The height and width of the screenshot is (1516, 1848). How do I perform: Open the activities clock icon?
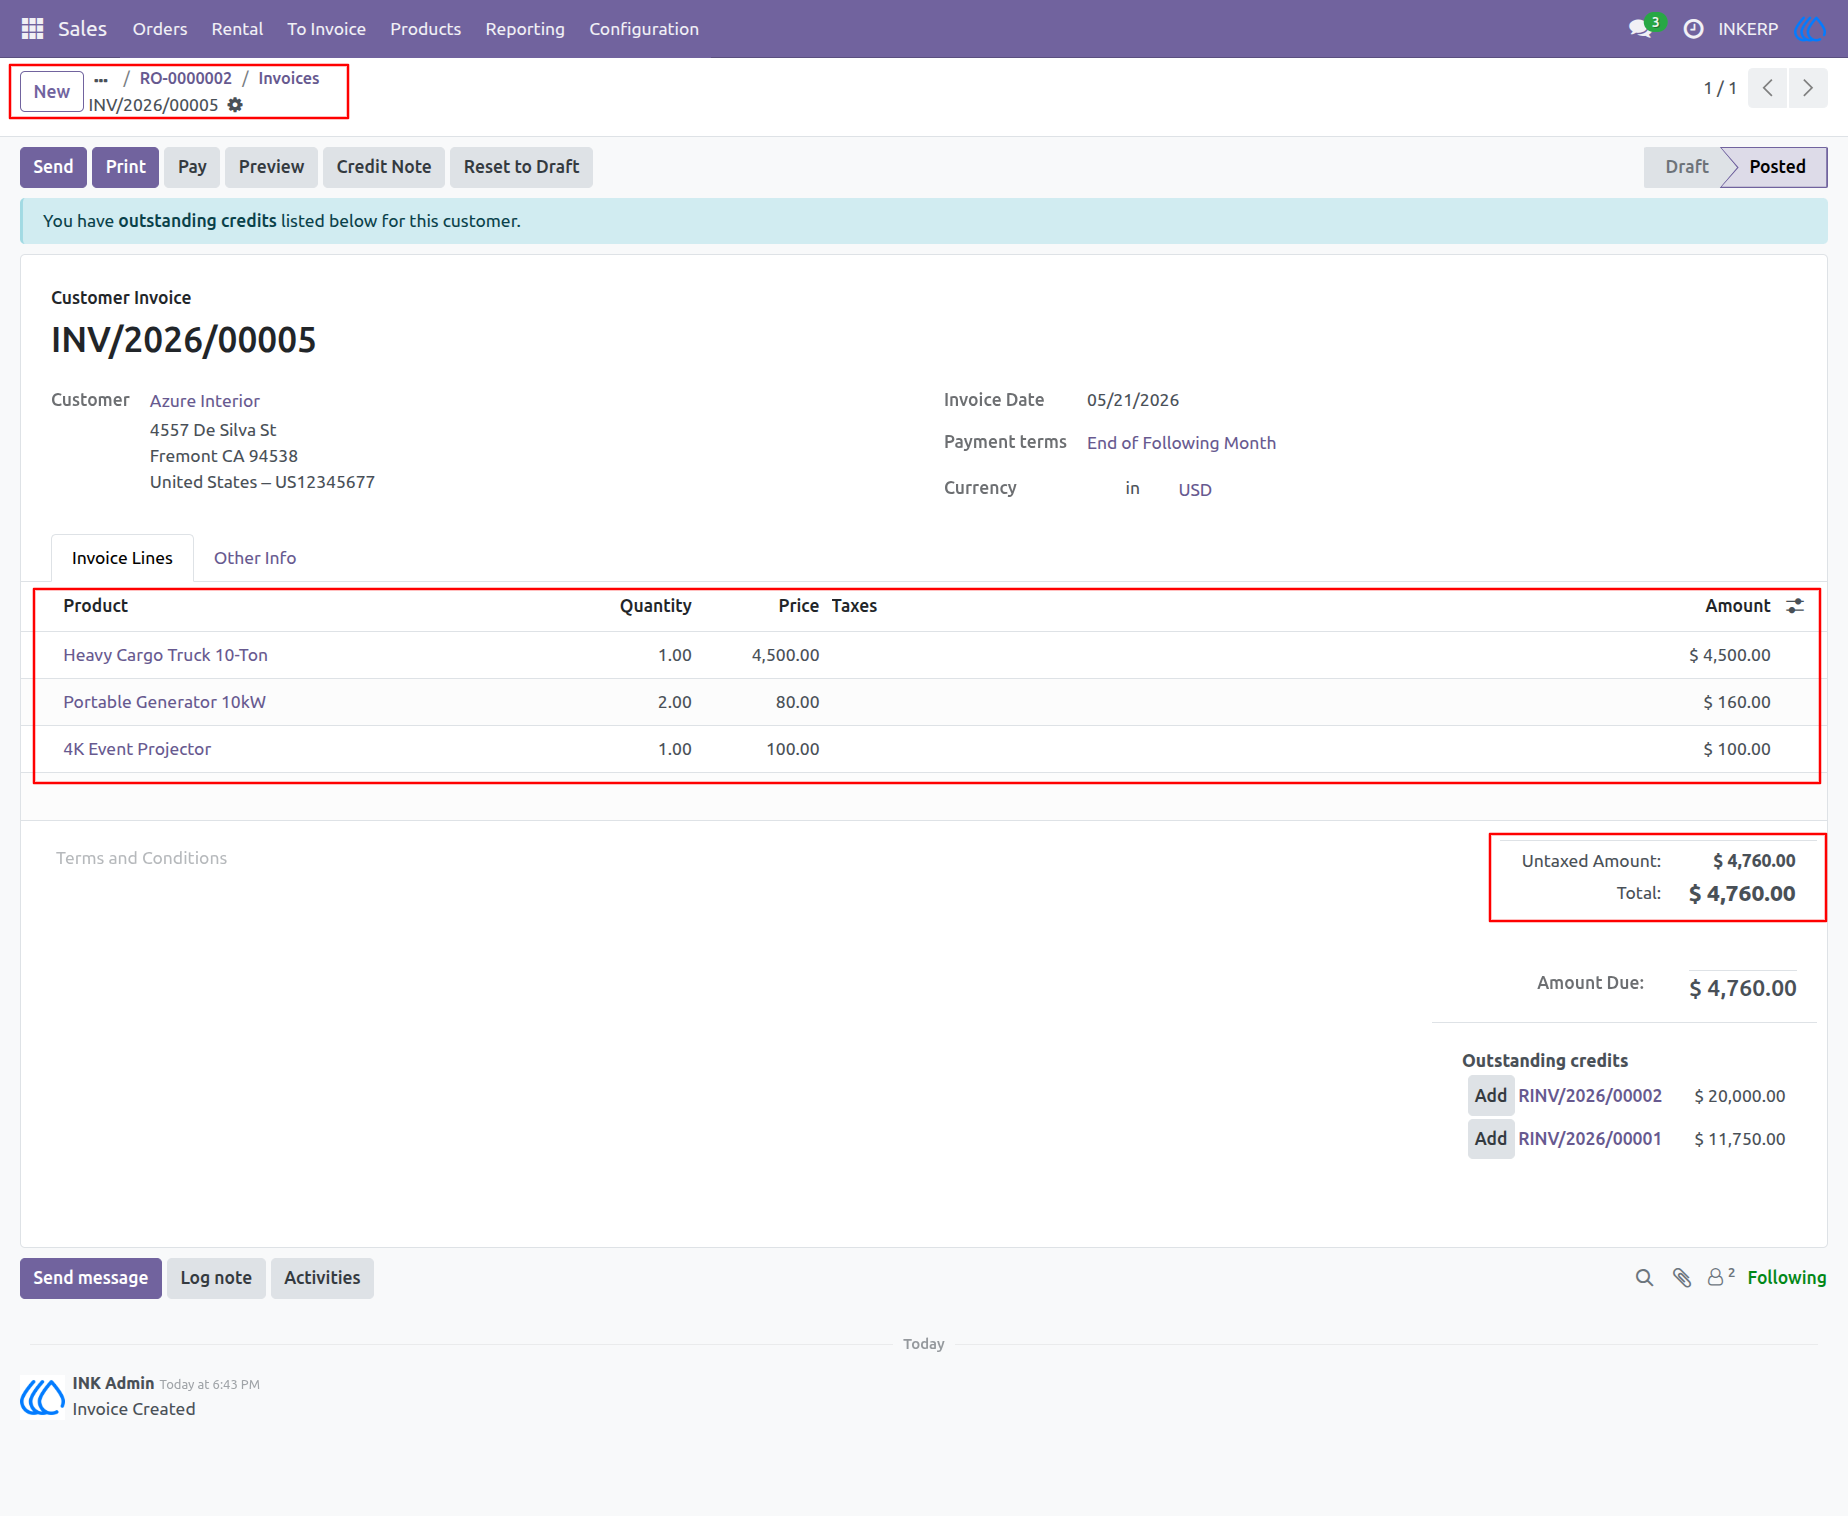(x=1693, y=29)
